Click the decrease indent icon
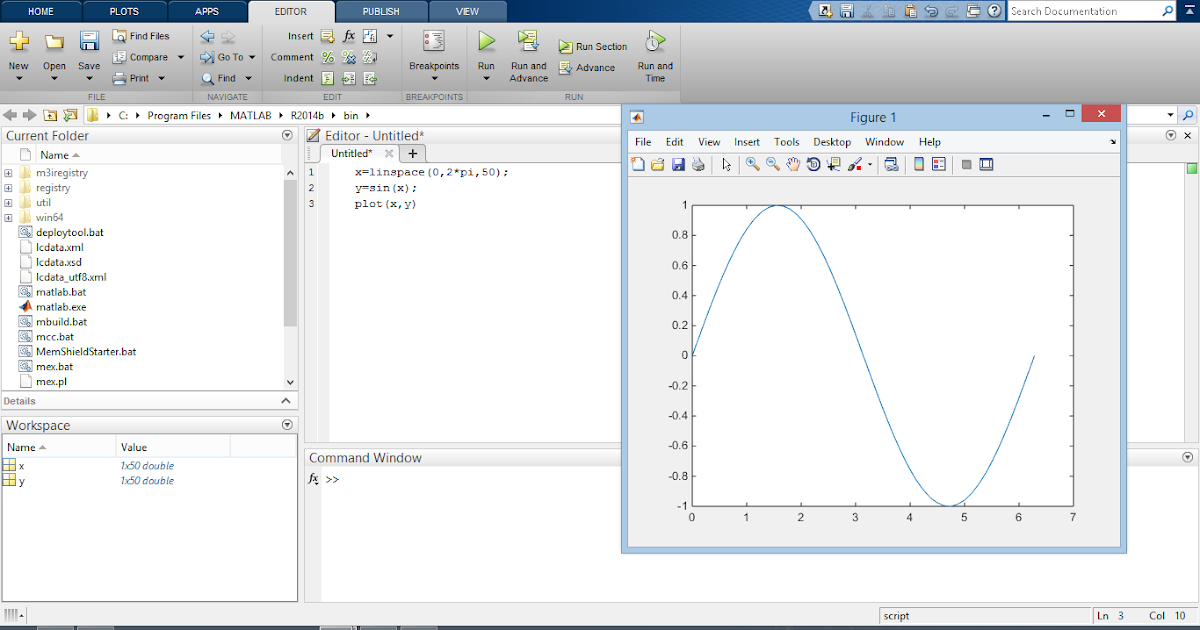This screenshot has width=1200, height=630. [x=370, y=78]
